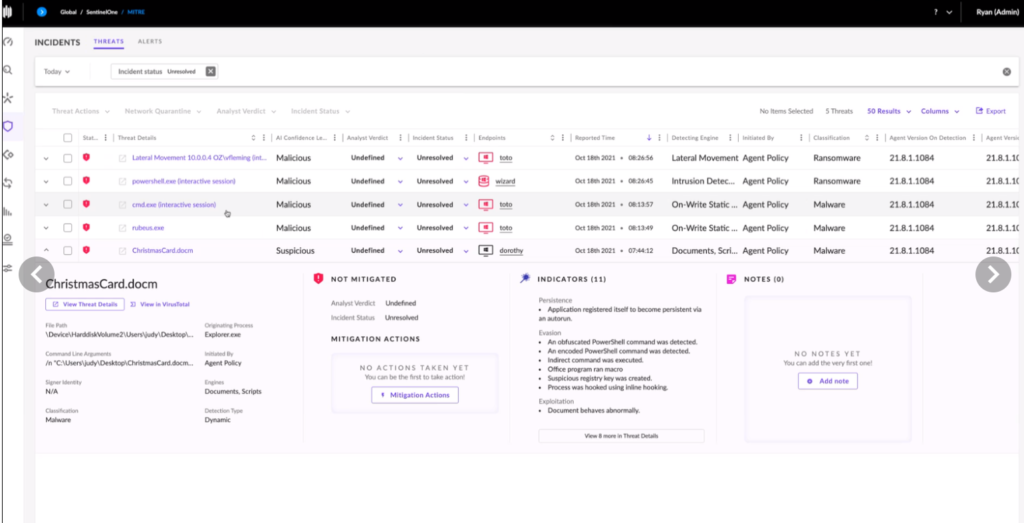Export the threats list
The width and height of the screenshot is (1024, 523).
click(990, 111)
